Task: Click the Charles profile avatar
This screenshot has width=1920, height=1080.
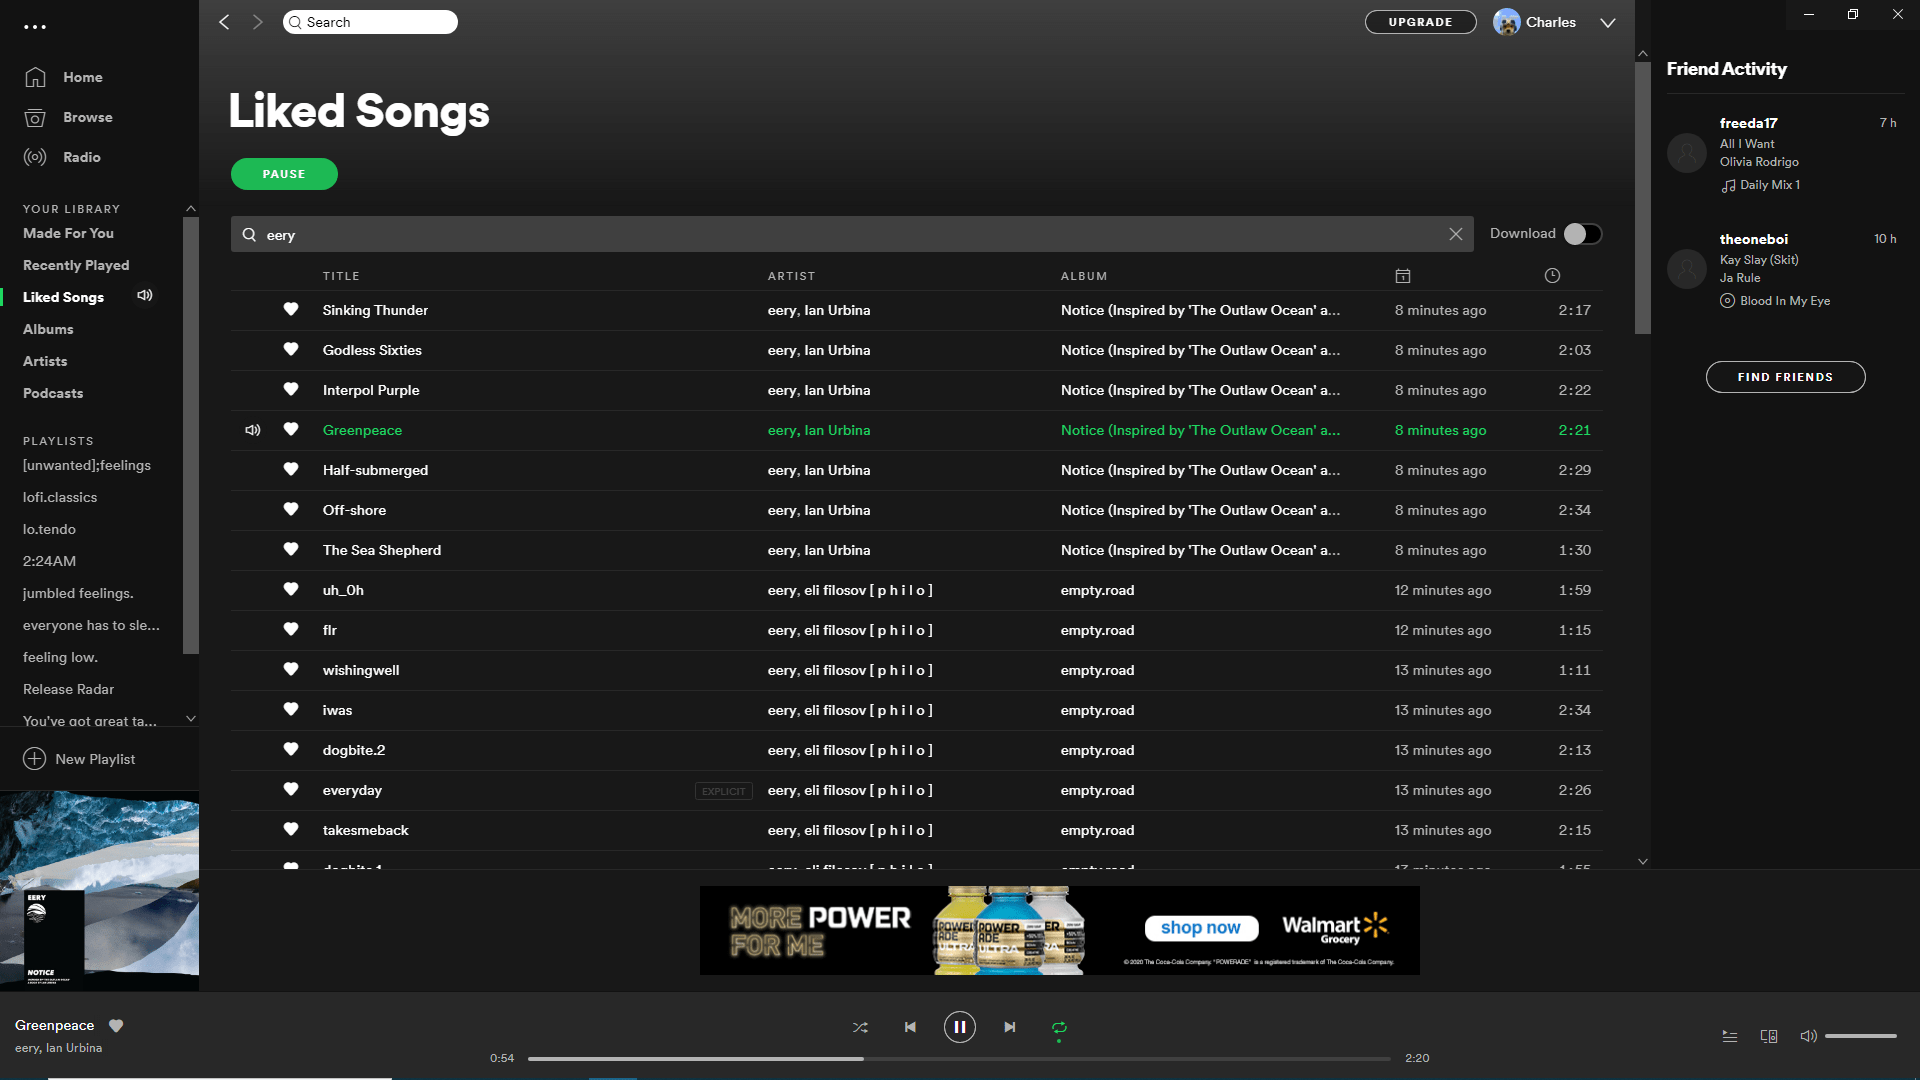Action: tap(1507, 22)
